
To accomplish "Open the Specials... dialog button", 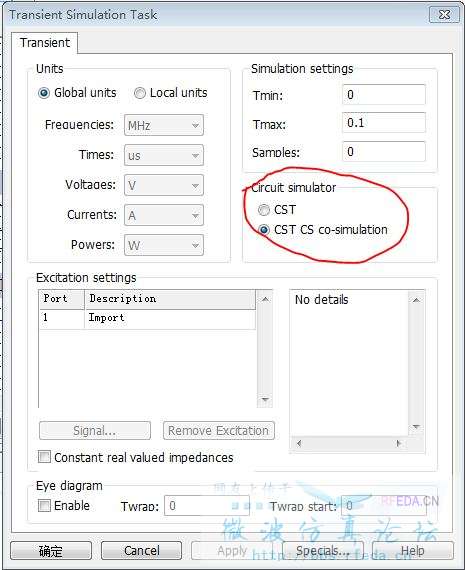I will pos(322,550).
